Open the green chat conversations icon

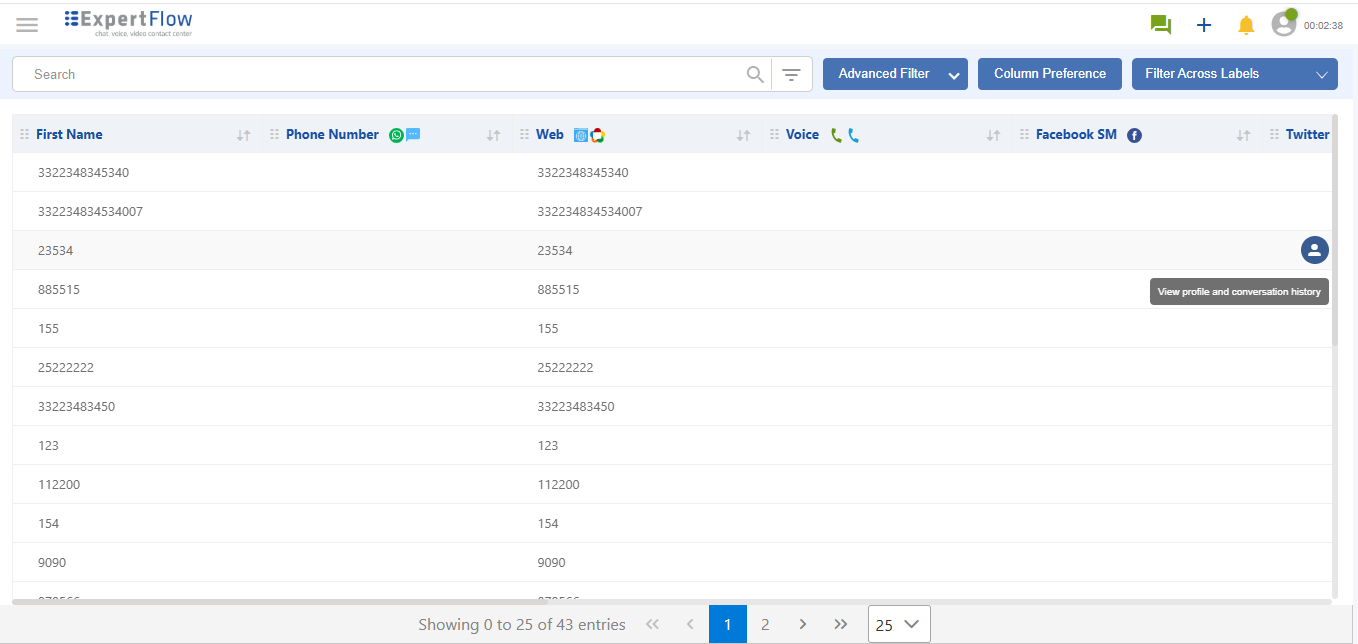point(1160,25)
